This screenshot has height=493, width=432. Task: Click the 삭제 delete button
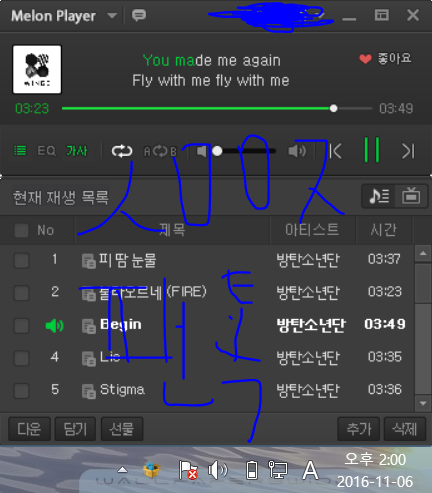tap(405, 429)
